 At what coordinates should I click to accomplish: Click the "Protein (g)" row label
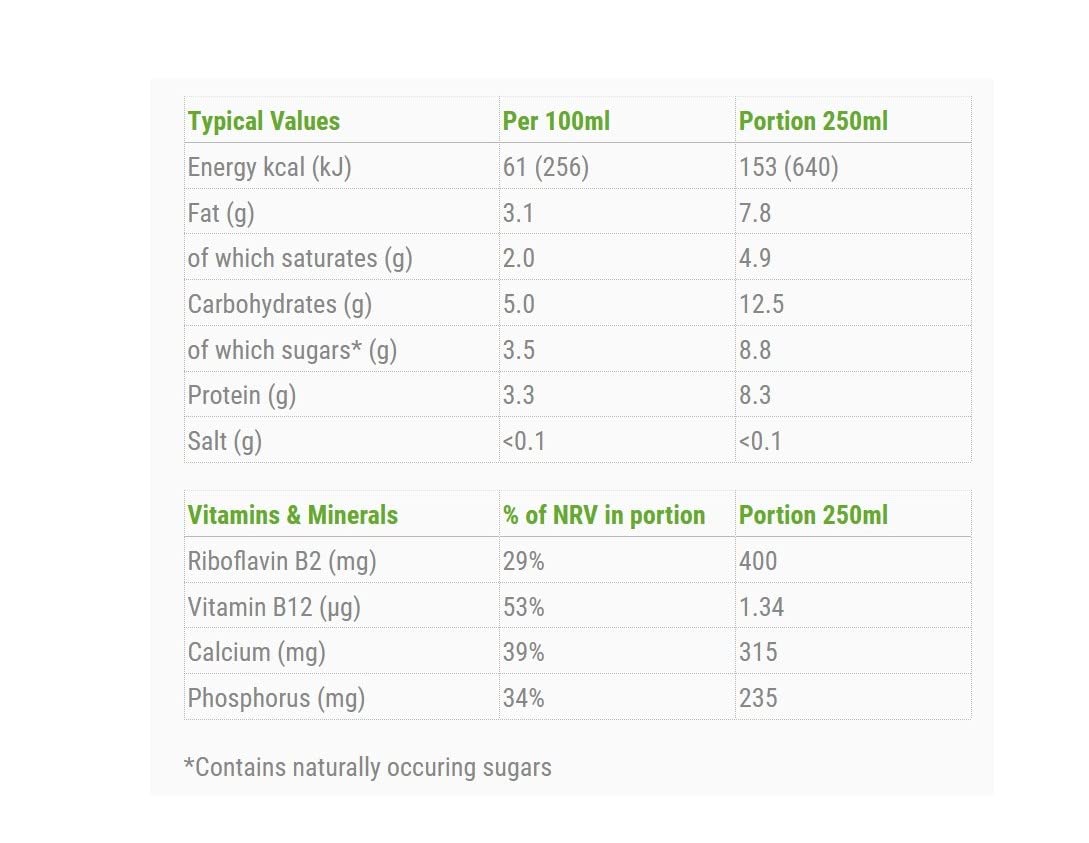(242, 395)
